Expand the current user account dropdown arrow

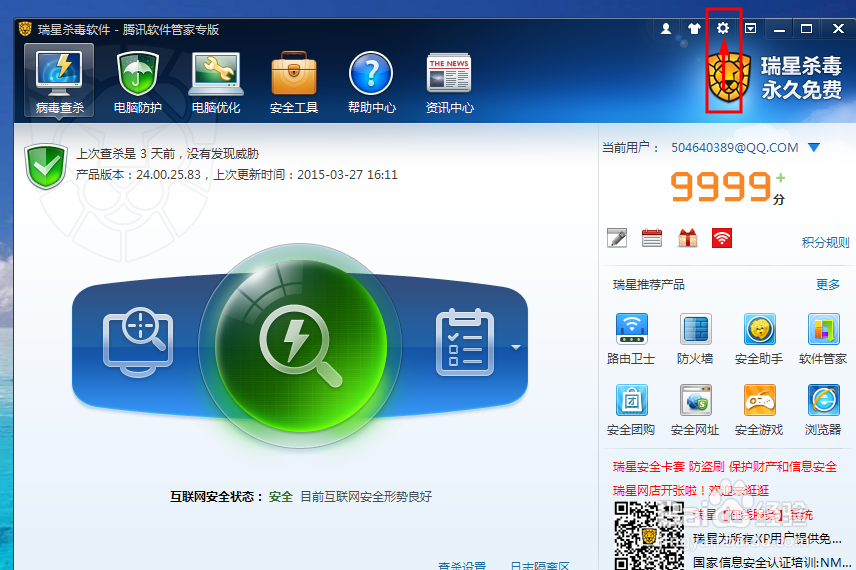pyautogui.click(x=813, y=147)
